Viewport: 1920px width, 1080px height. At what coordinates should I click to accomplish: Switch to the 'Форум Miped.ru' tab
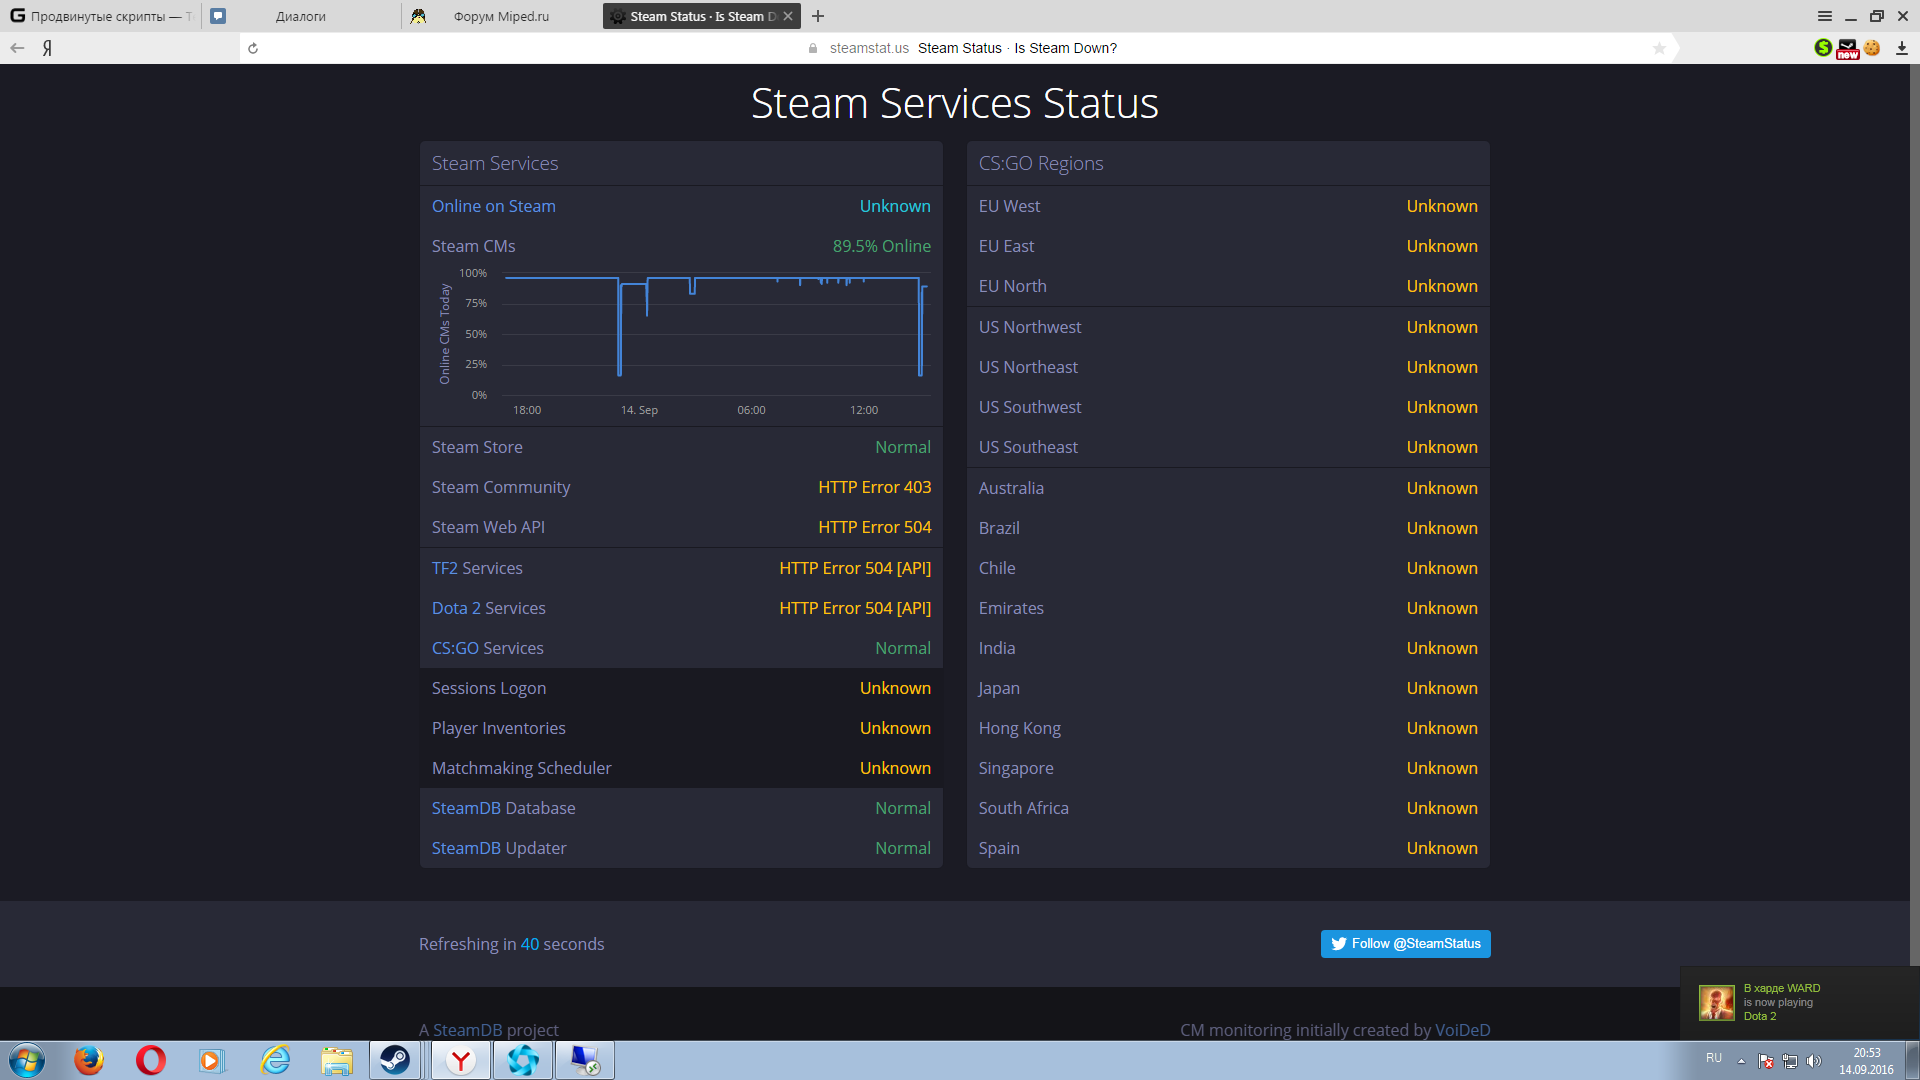tap(501, 16)
